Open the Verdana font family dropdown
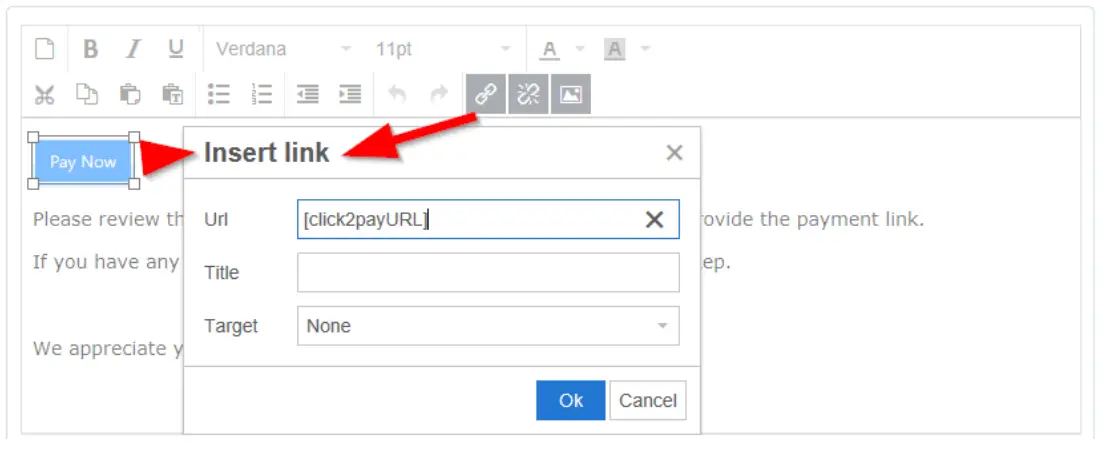The width and height of the screenshot is (1105, 459). [x=283, y=49]
